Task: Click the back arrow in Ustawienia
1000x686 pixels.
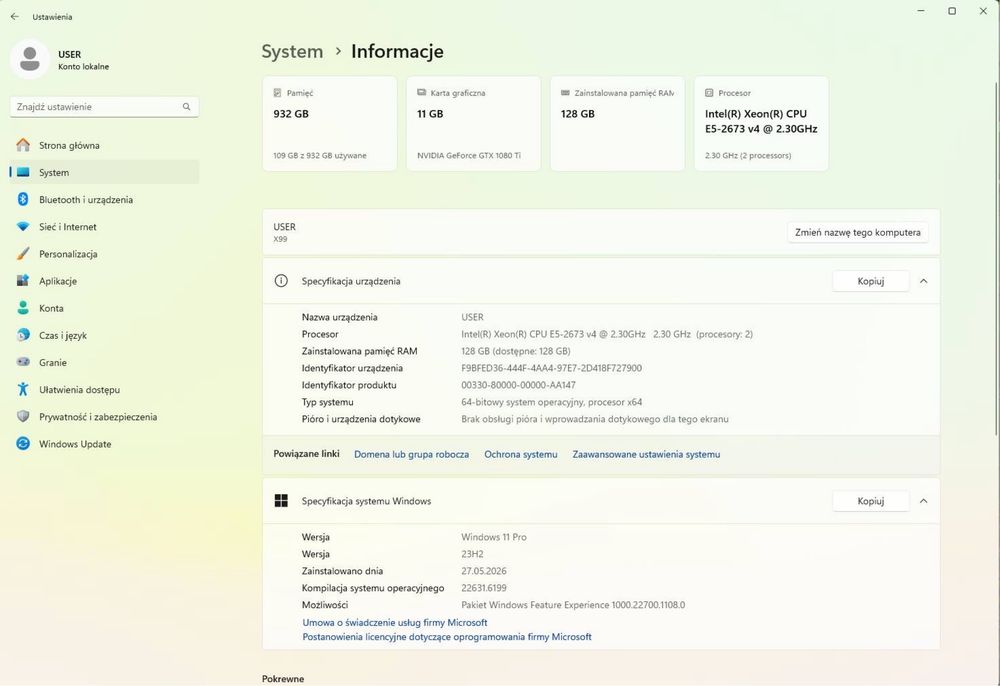Action: click(15, 17)
